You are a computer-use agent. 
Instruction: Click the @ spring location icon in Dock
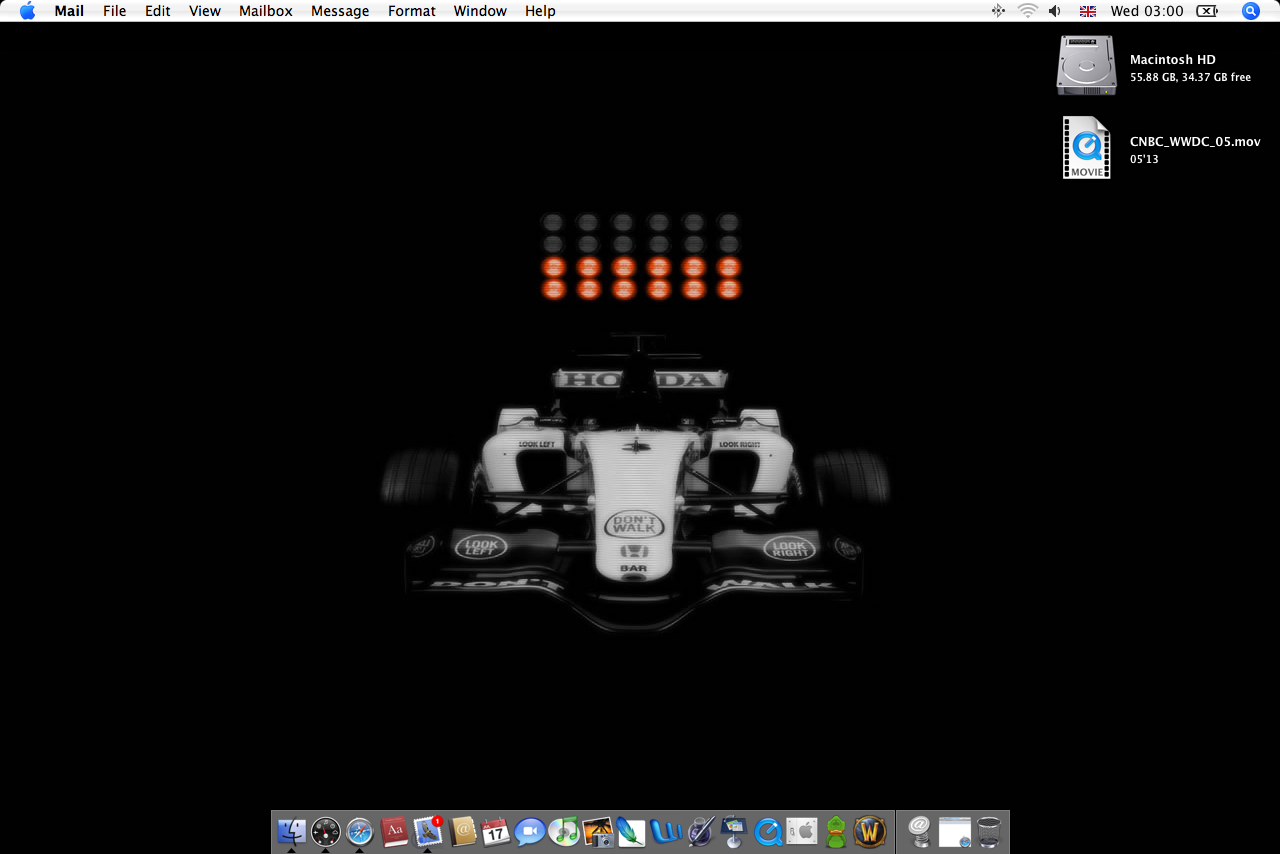click(920, 831)
